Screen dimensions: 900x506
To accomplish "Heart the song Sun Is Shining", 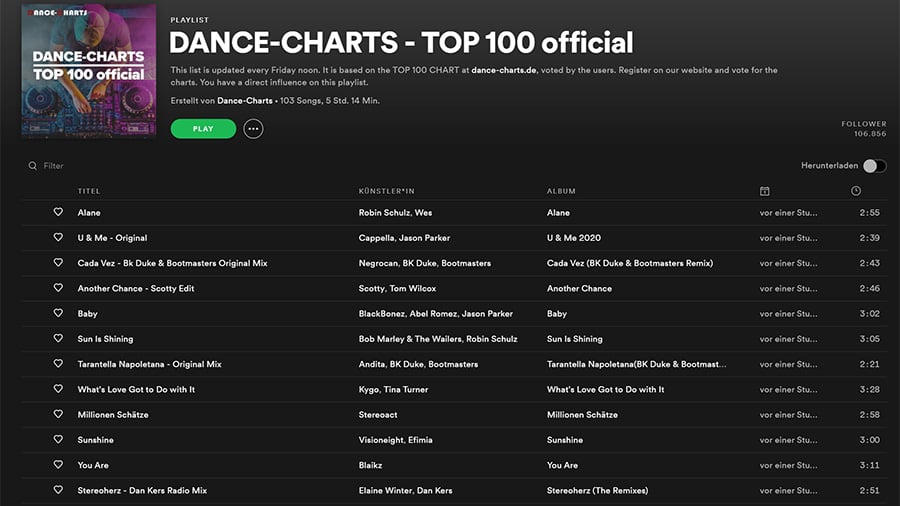I will 58,338.
